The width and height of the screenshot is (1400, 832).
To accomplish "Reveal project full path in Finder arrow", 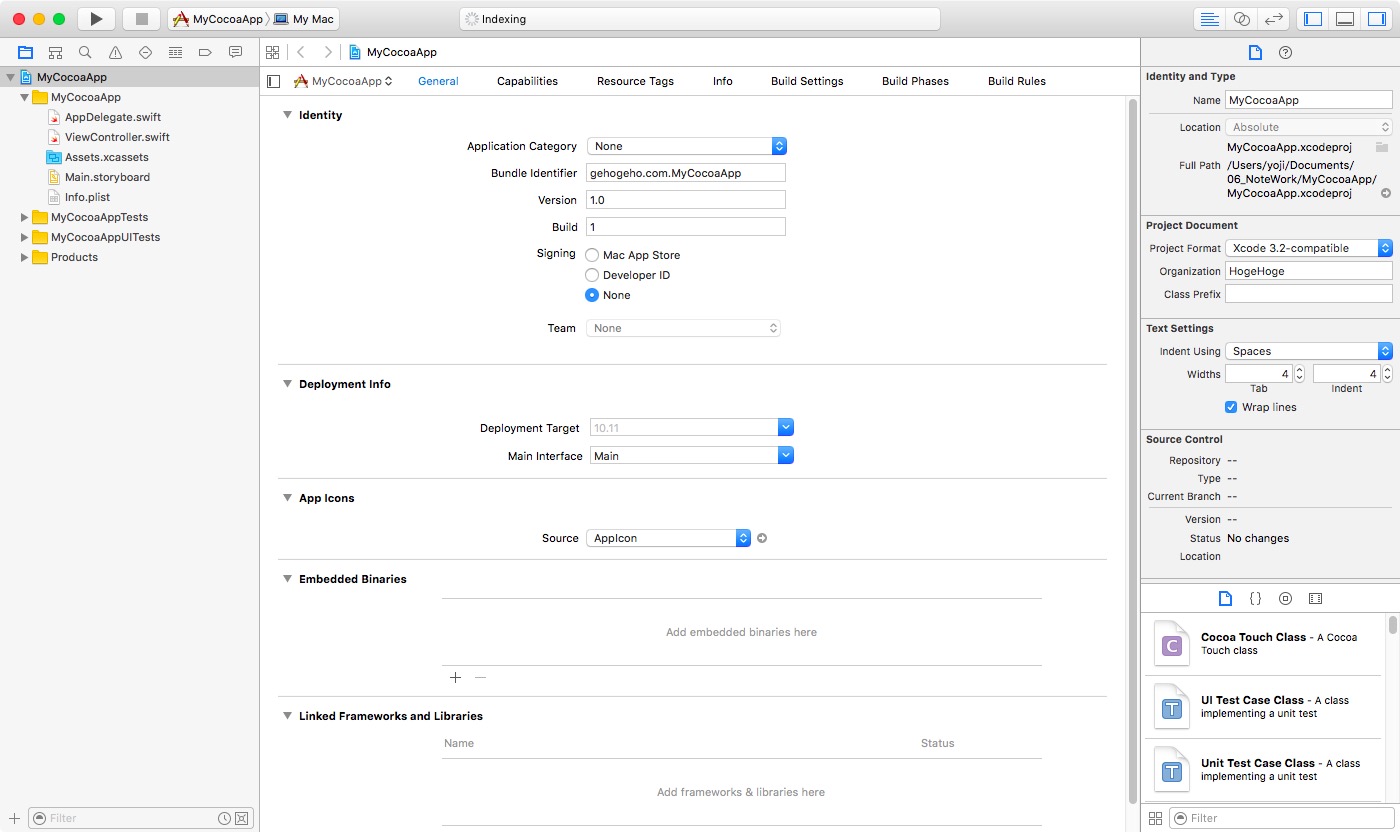I will point(1386,193).
